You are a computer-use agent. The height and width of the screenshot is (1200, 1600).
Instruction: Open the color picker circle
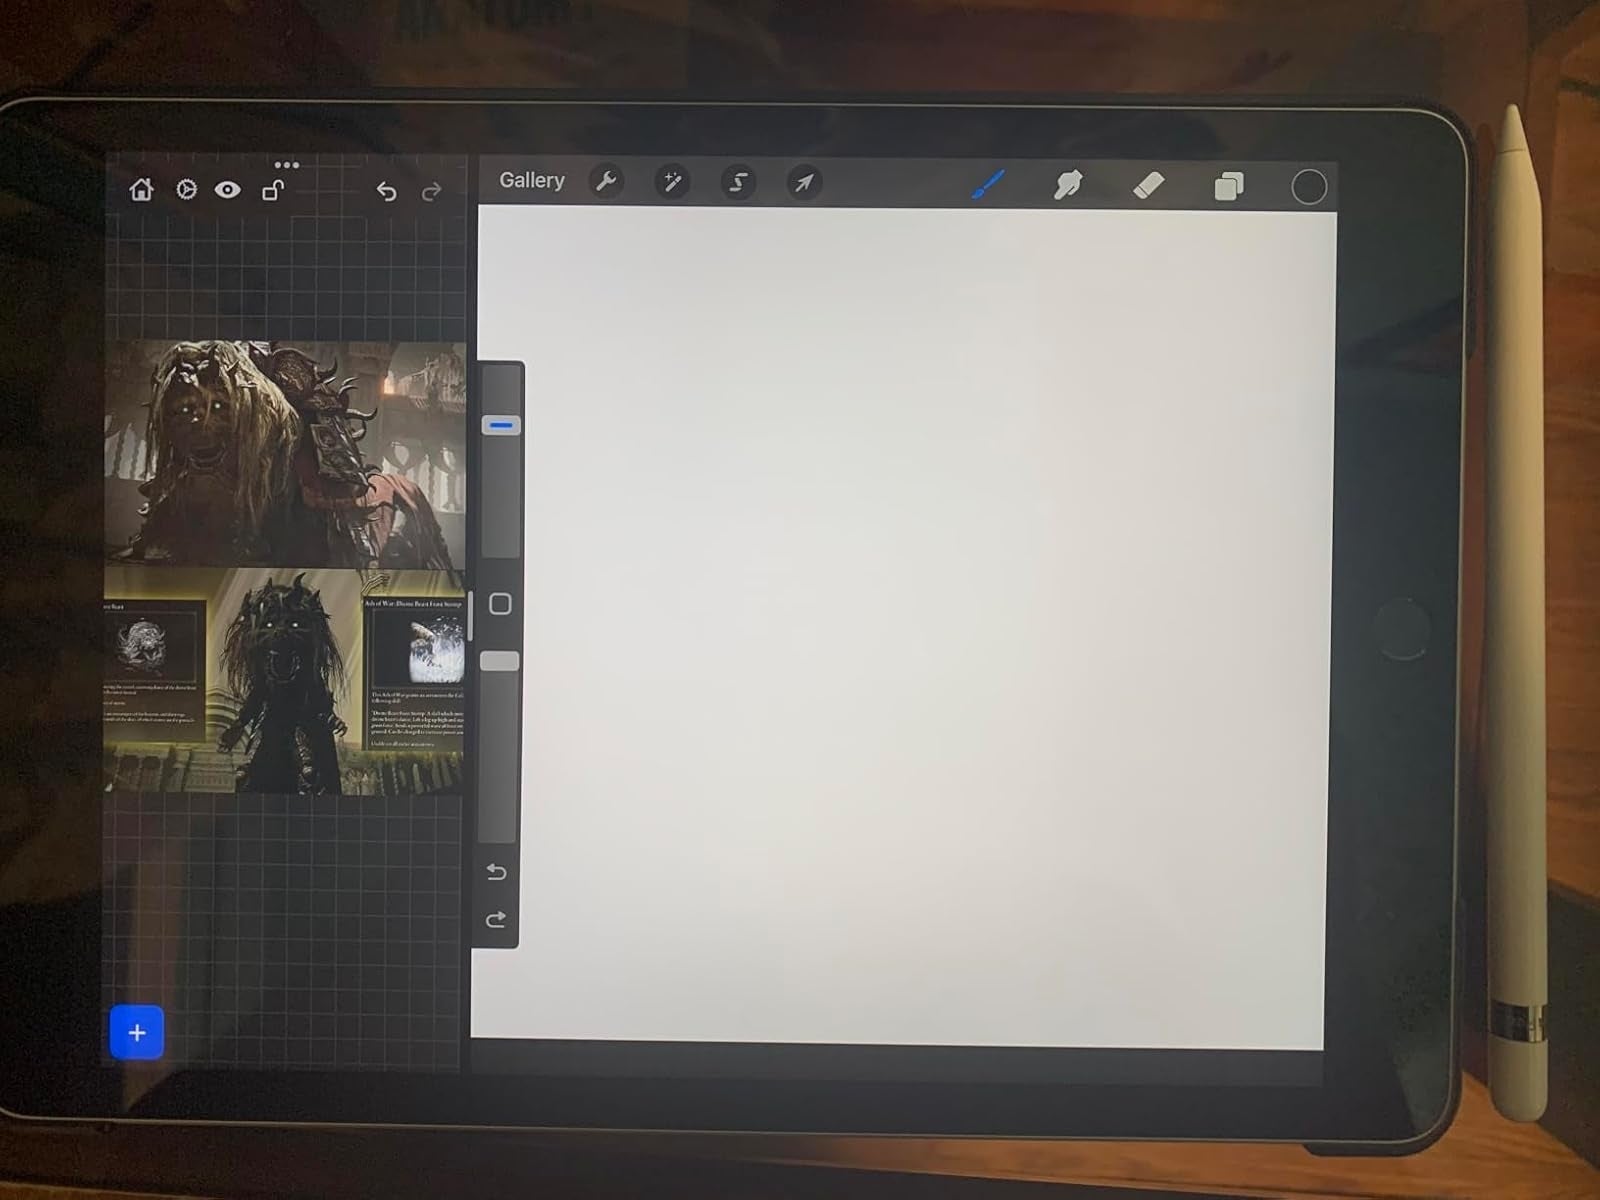point(1309,187)
